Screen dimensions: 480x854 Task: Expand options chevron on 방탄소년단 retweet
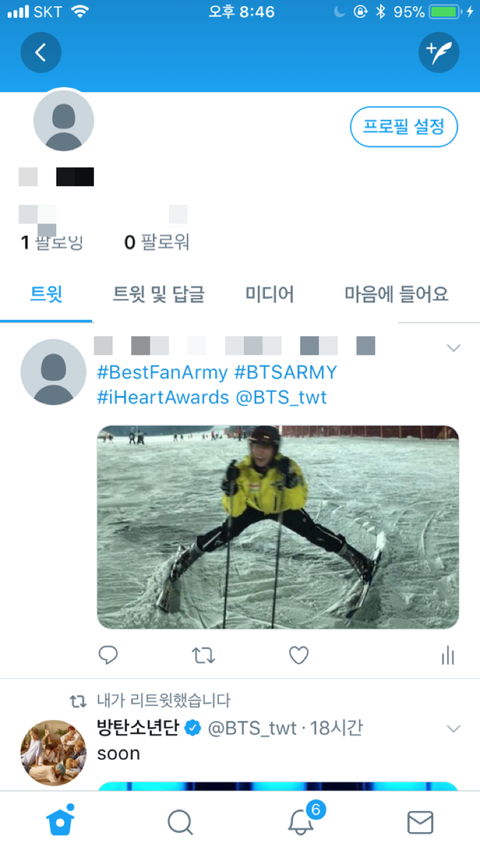[454, 728]
